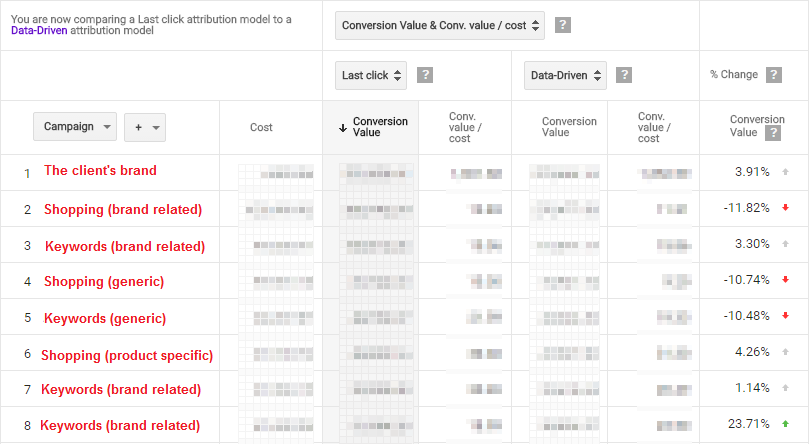Click the plus dropdown to add a dimension
Viewport: 809px width, 444px height.
144,127
